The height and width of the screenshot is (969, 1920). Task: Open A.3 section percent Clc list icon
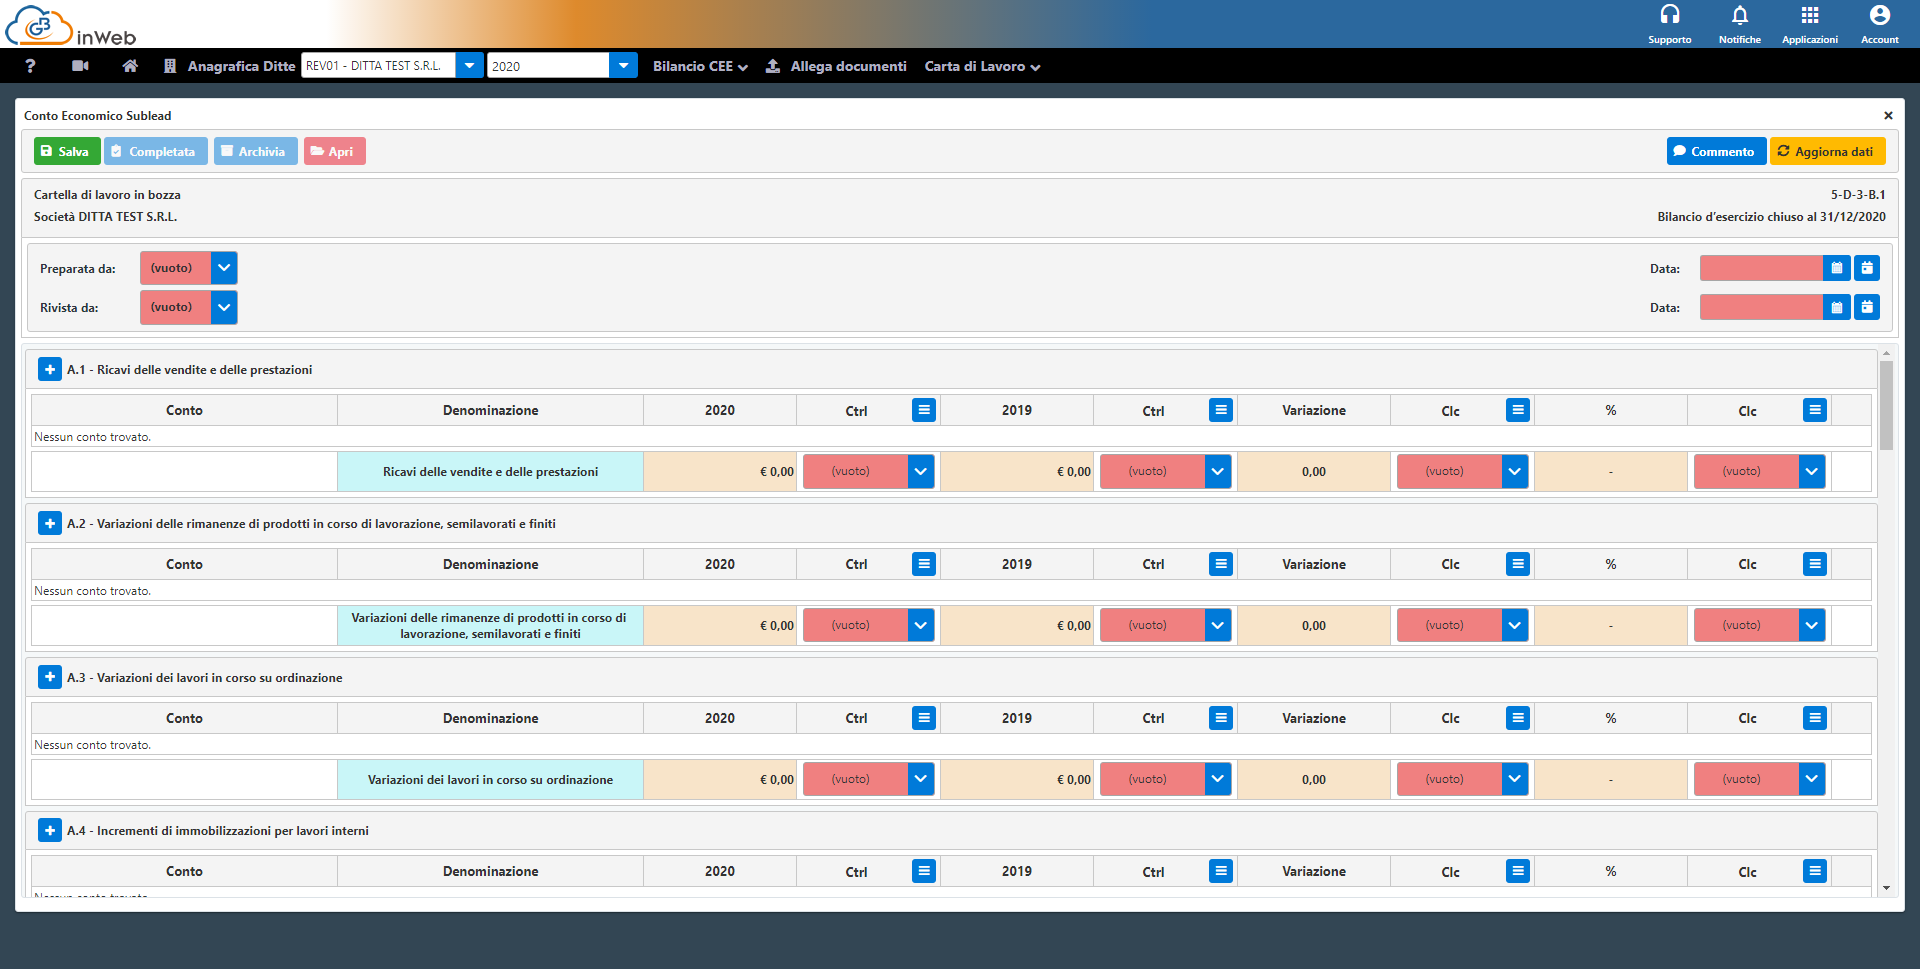pos(1815,718)
